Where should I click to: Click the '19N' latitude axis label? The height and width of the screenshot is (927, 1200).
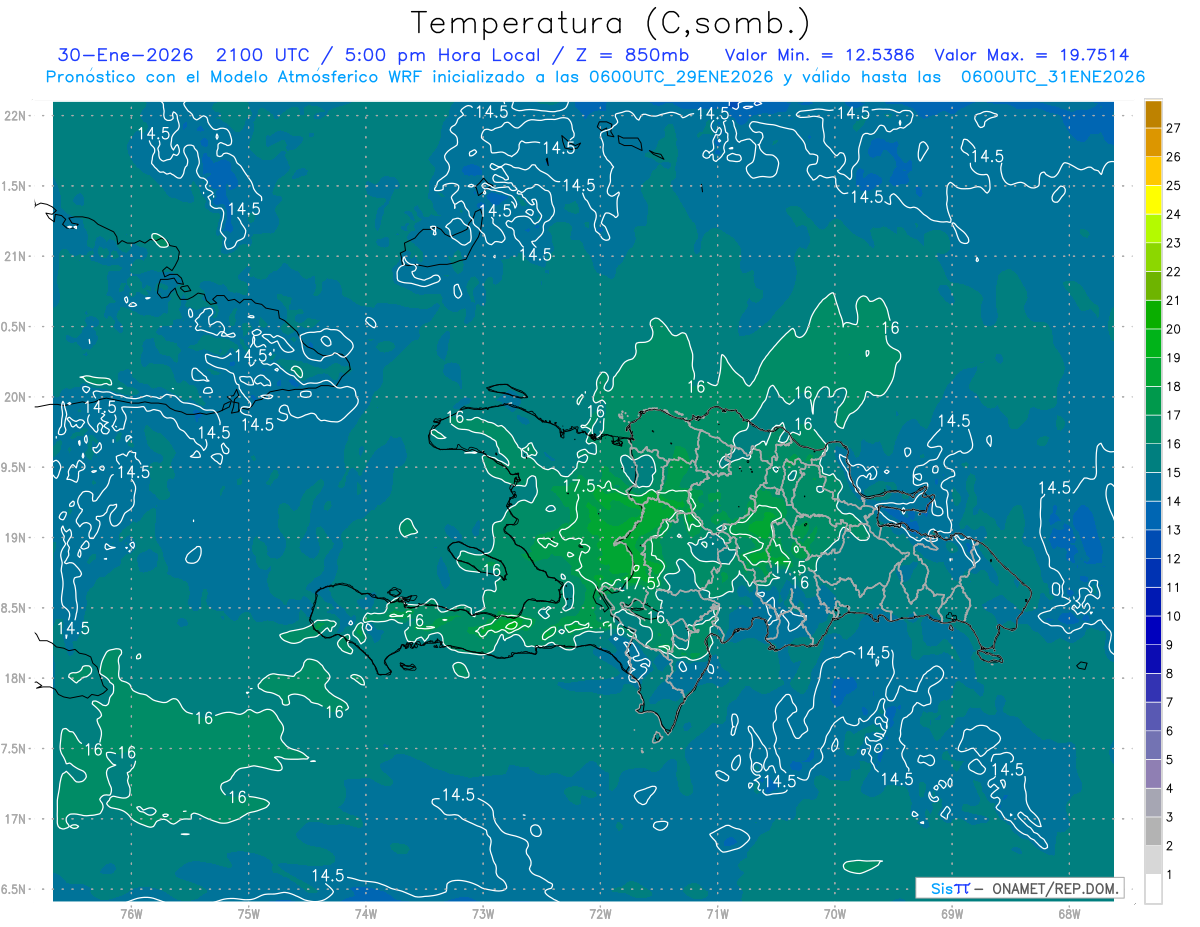point(17,538)
